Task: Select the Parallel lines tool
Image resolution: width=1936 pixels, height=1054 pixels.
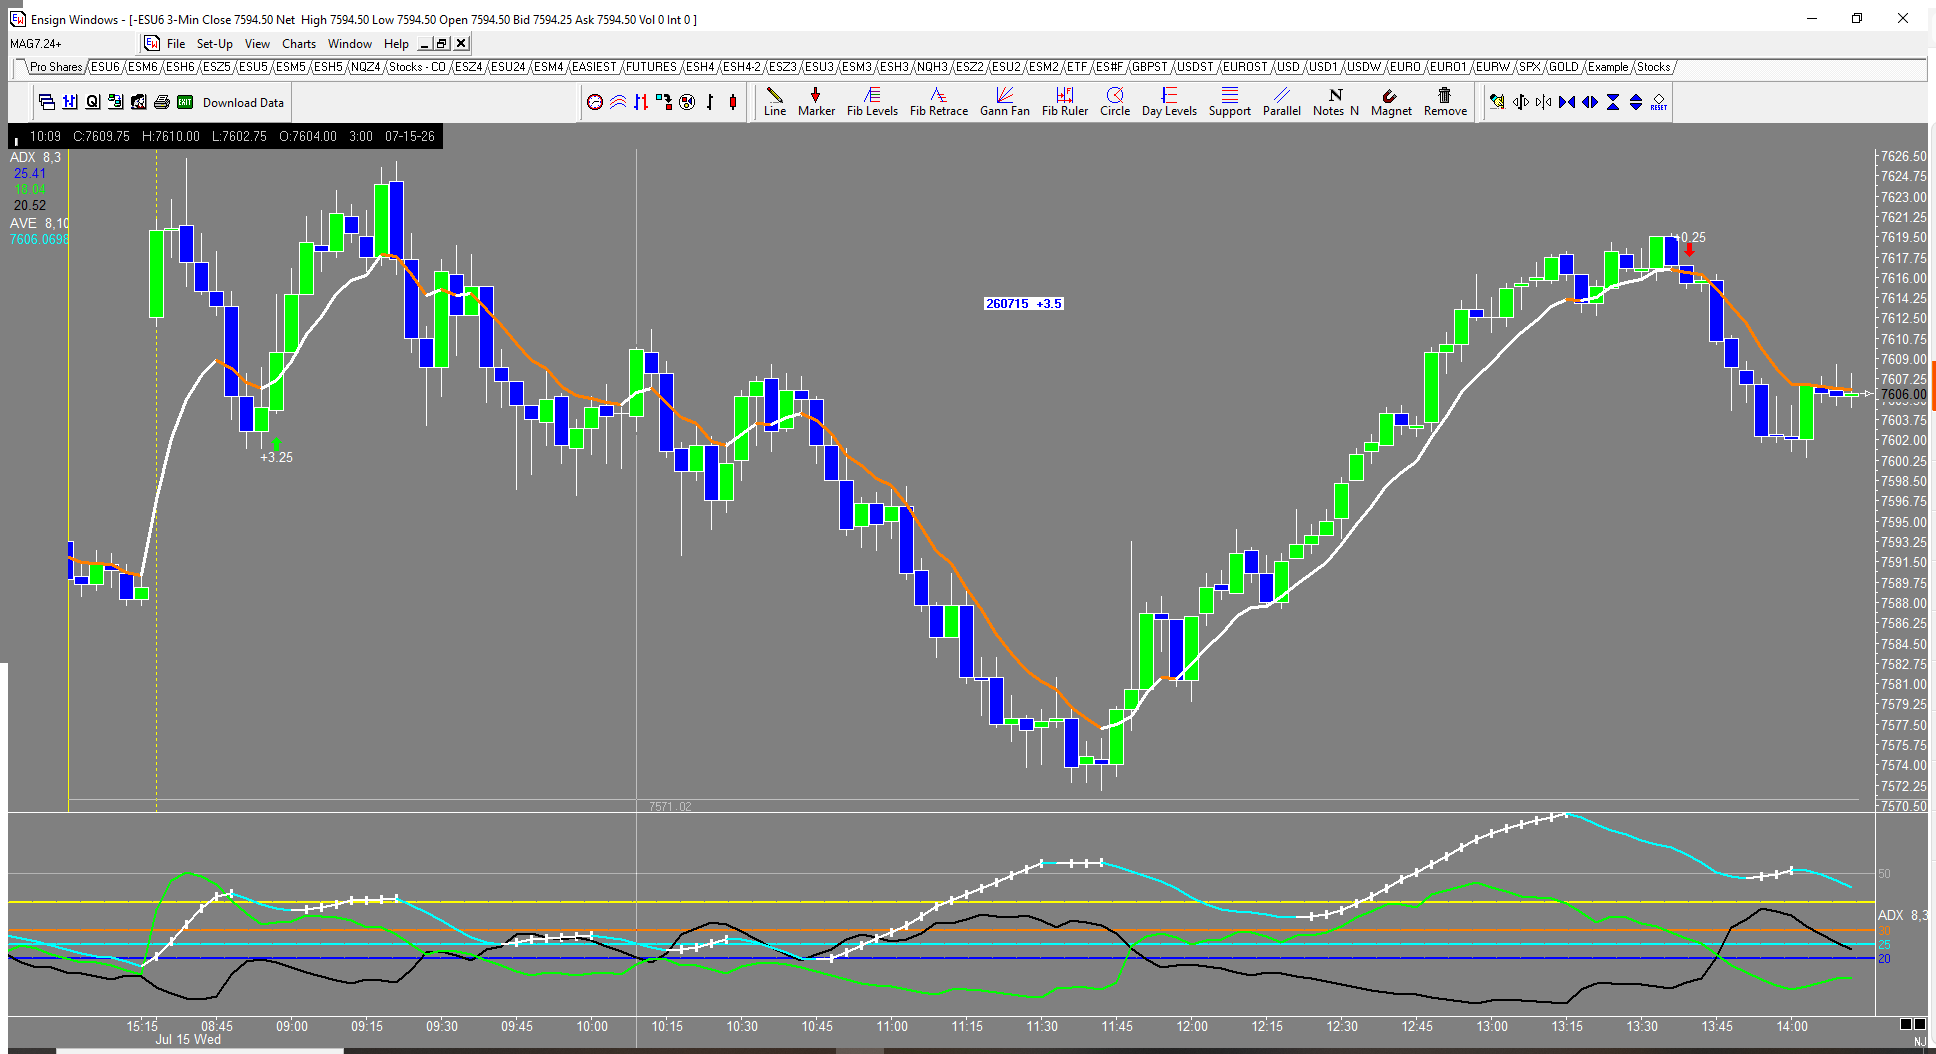Action: (x=1282, y=102)
